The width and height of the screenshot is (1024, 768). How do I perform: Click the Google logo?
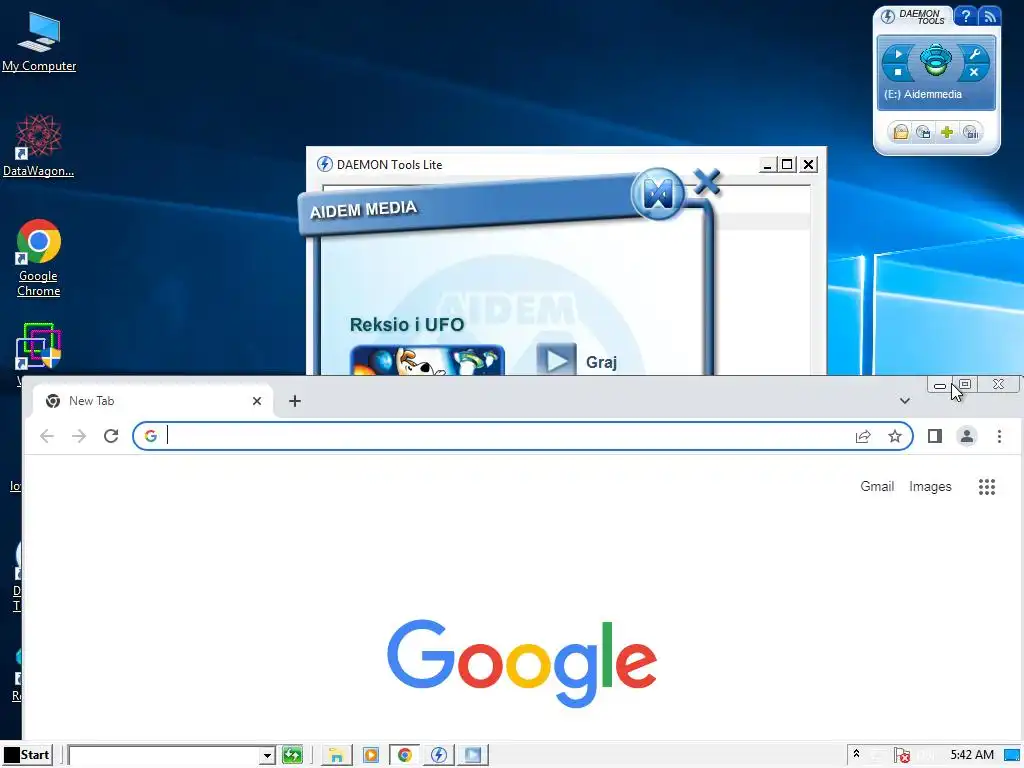click(522, 663)
